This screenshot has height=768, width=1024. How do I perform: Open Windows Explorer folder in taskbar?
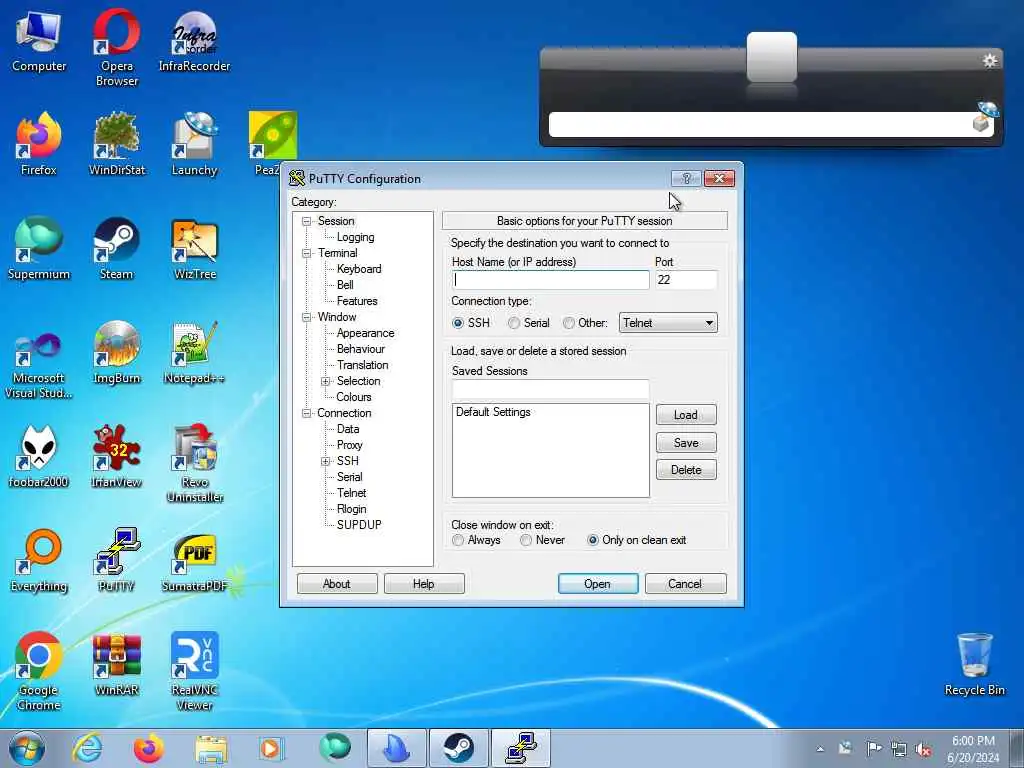click(210, 748)
